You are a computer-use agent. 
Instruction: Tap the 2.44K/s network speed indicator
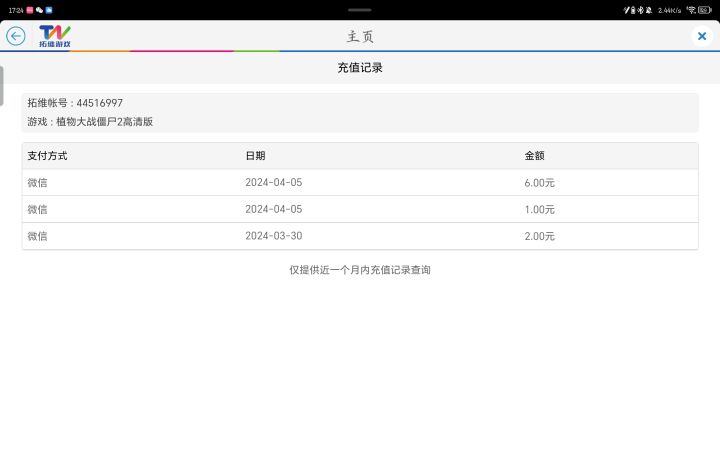(669, 11)
